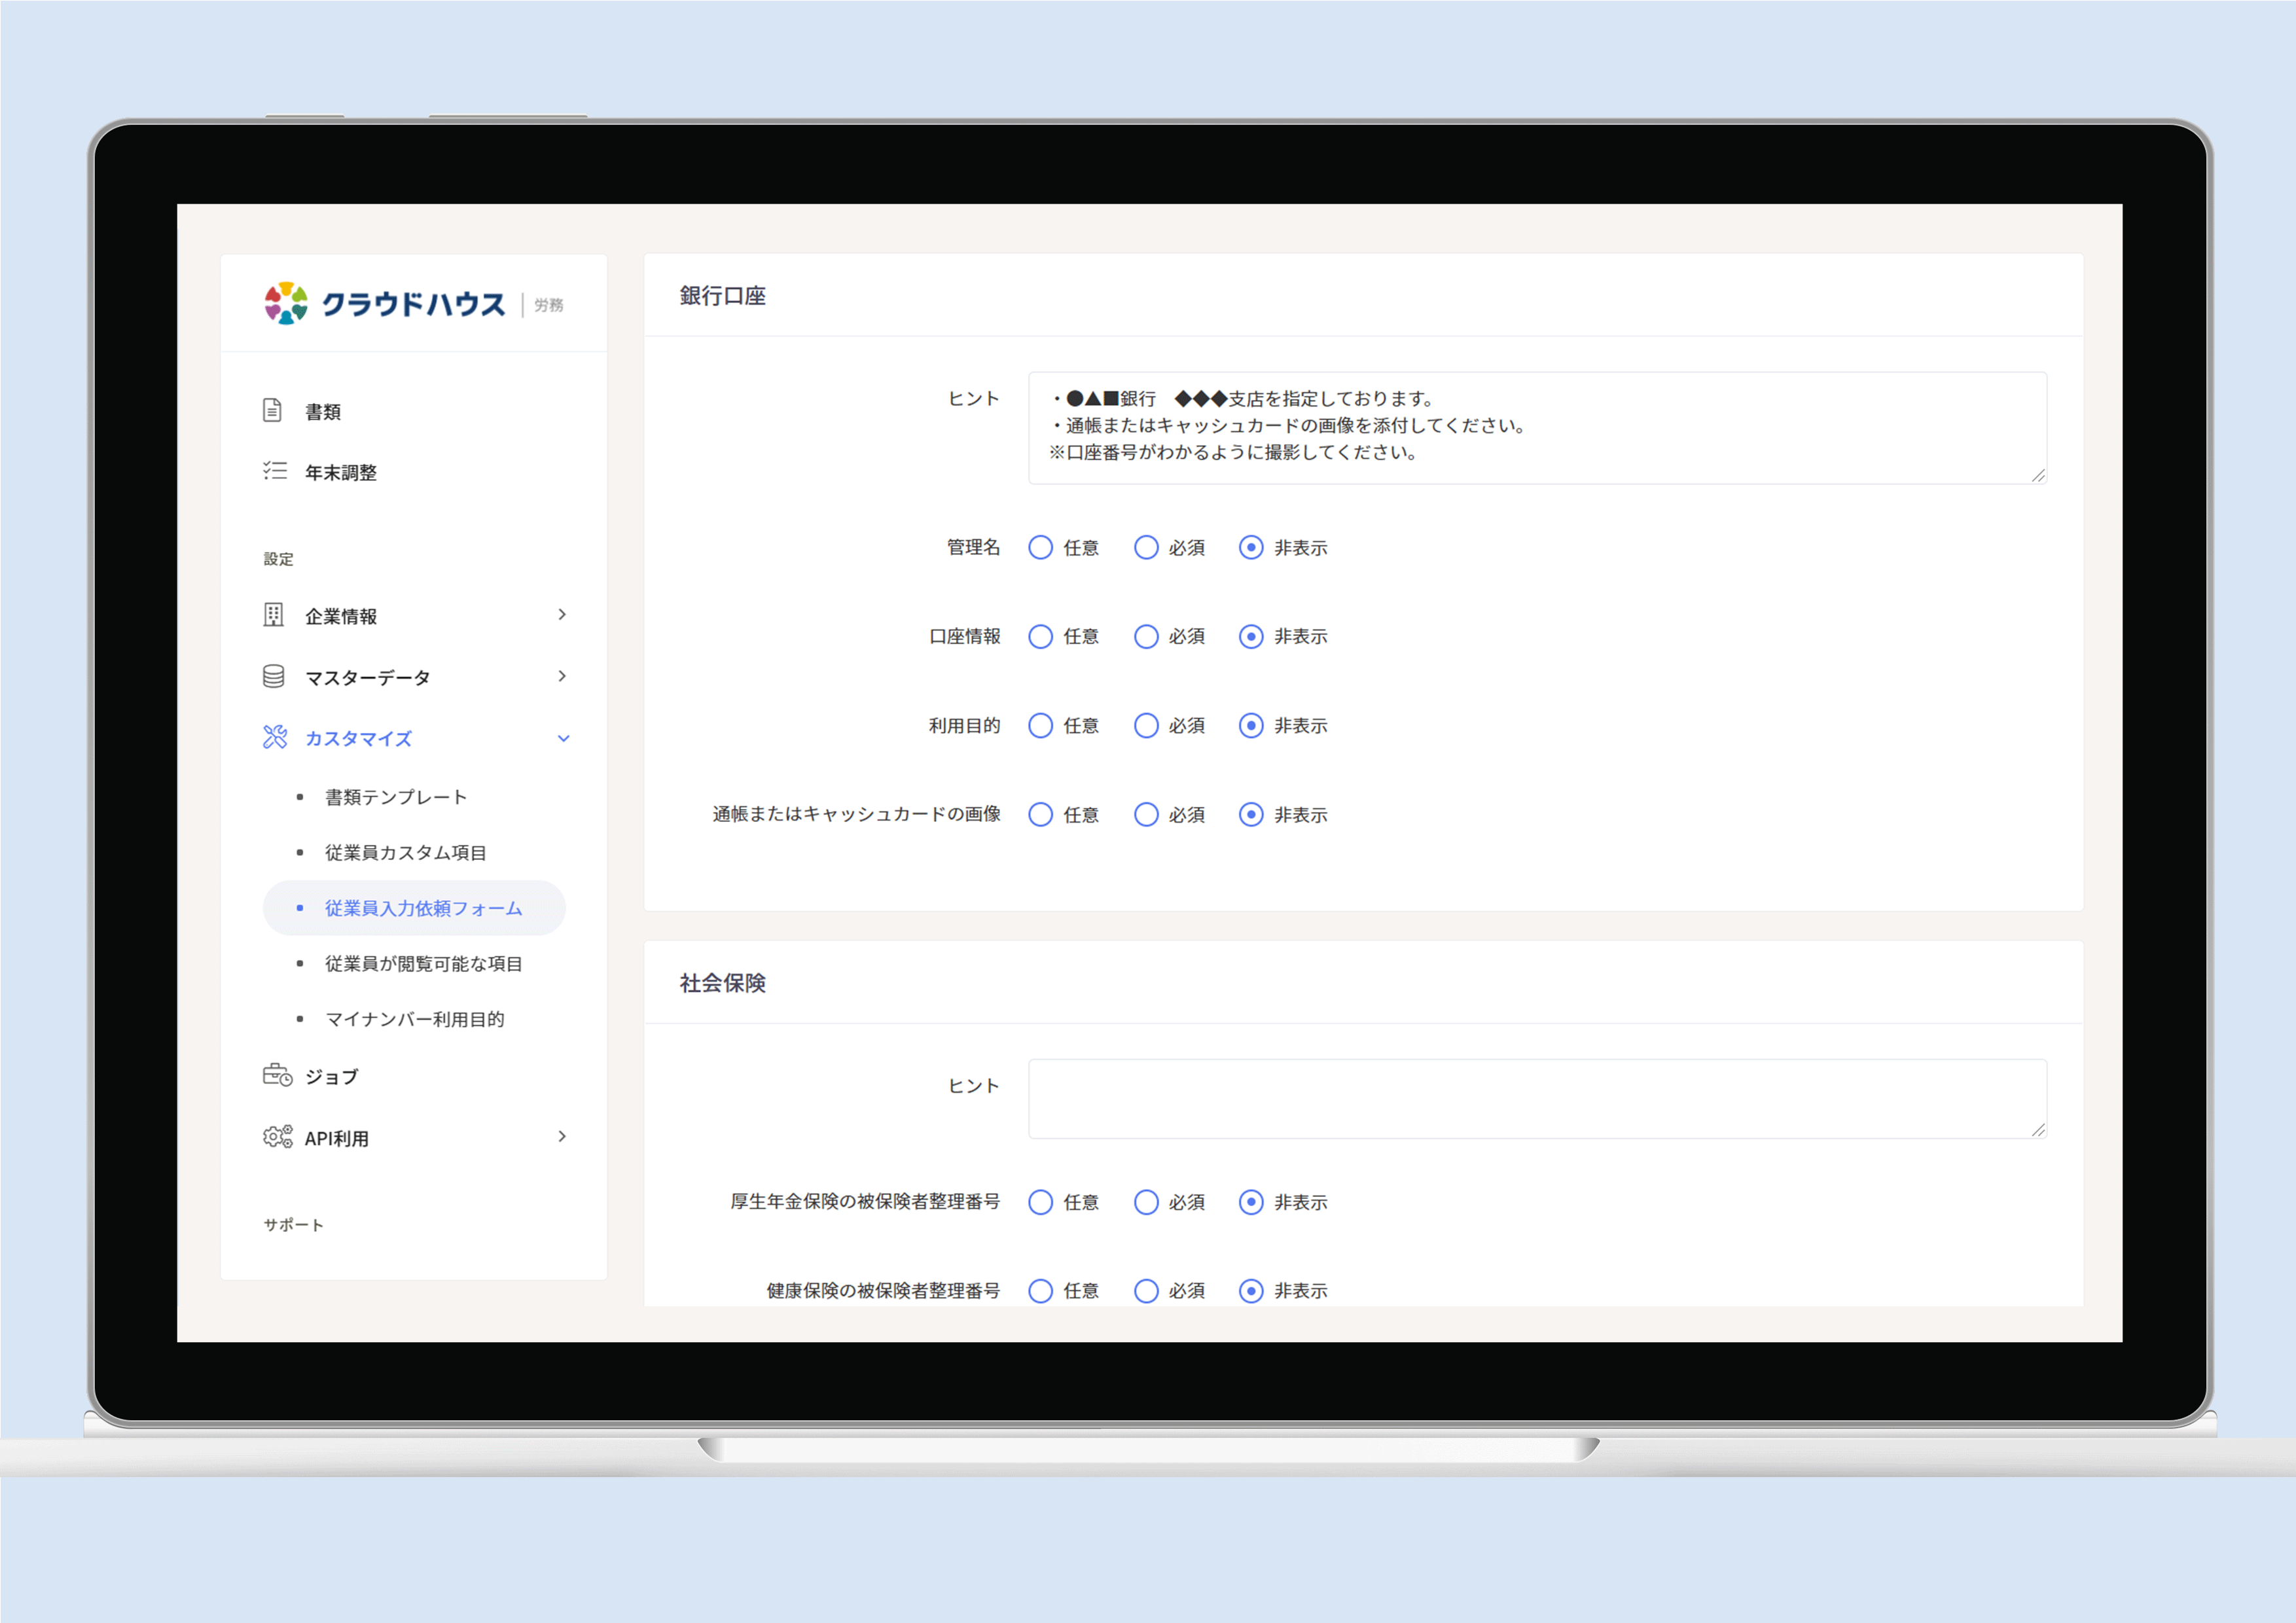Click the ジョブ briefcase clock icon
Viewport: 2296px width, 1623px height.
tap(277, 1076)
